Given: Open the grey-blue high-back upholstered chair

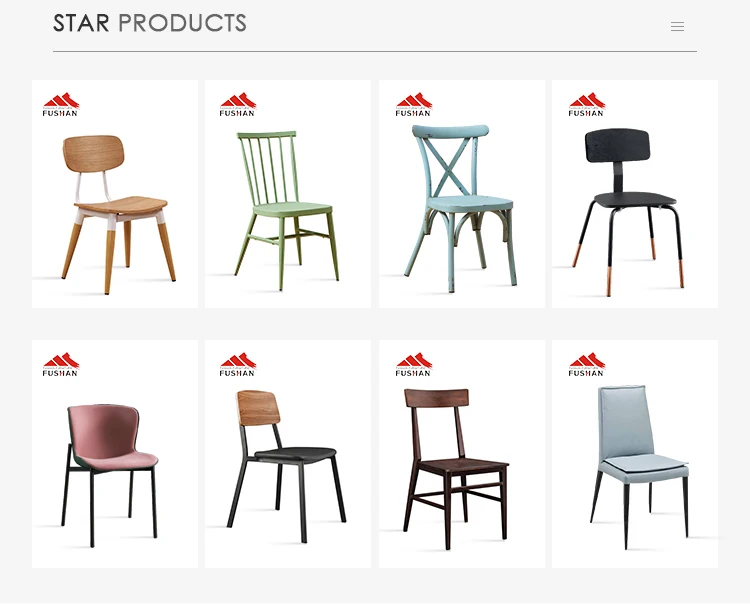Looking at the screenshot, I should tap(635, 454).
